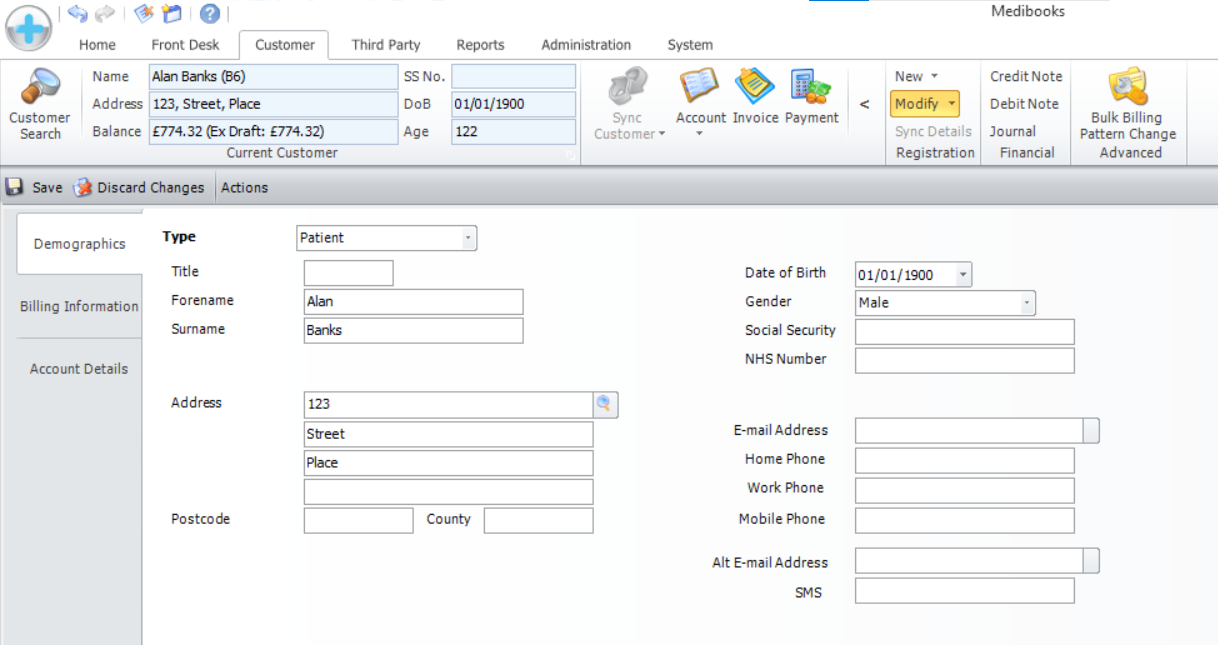The height and width of the screenshot is (645, 1218).
Task: Click the address lookup magnifier icon
Action: click(x=605, y=404)
